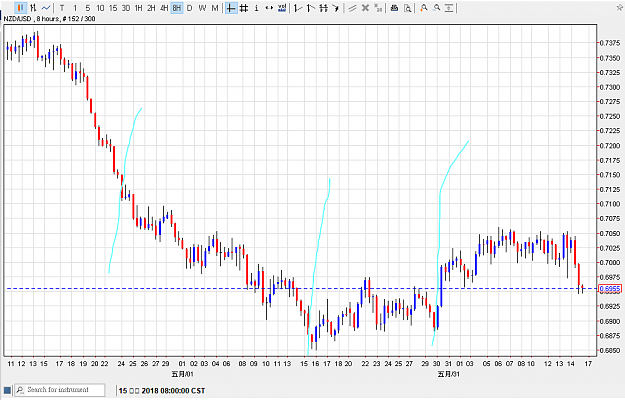Toggle the chart grid icon

click(x=244, y=8)
